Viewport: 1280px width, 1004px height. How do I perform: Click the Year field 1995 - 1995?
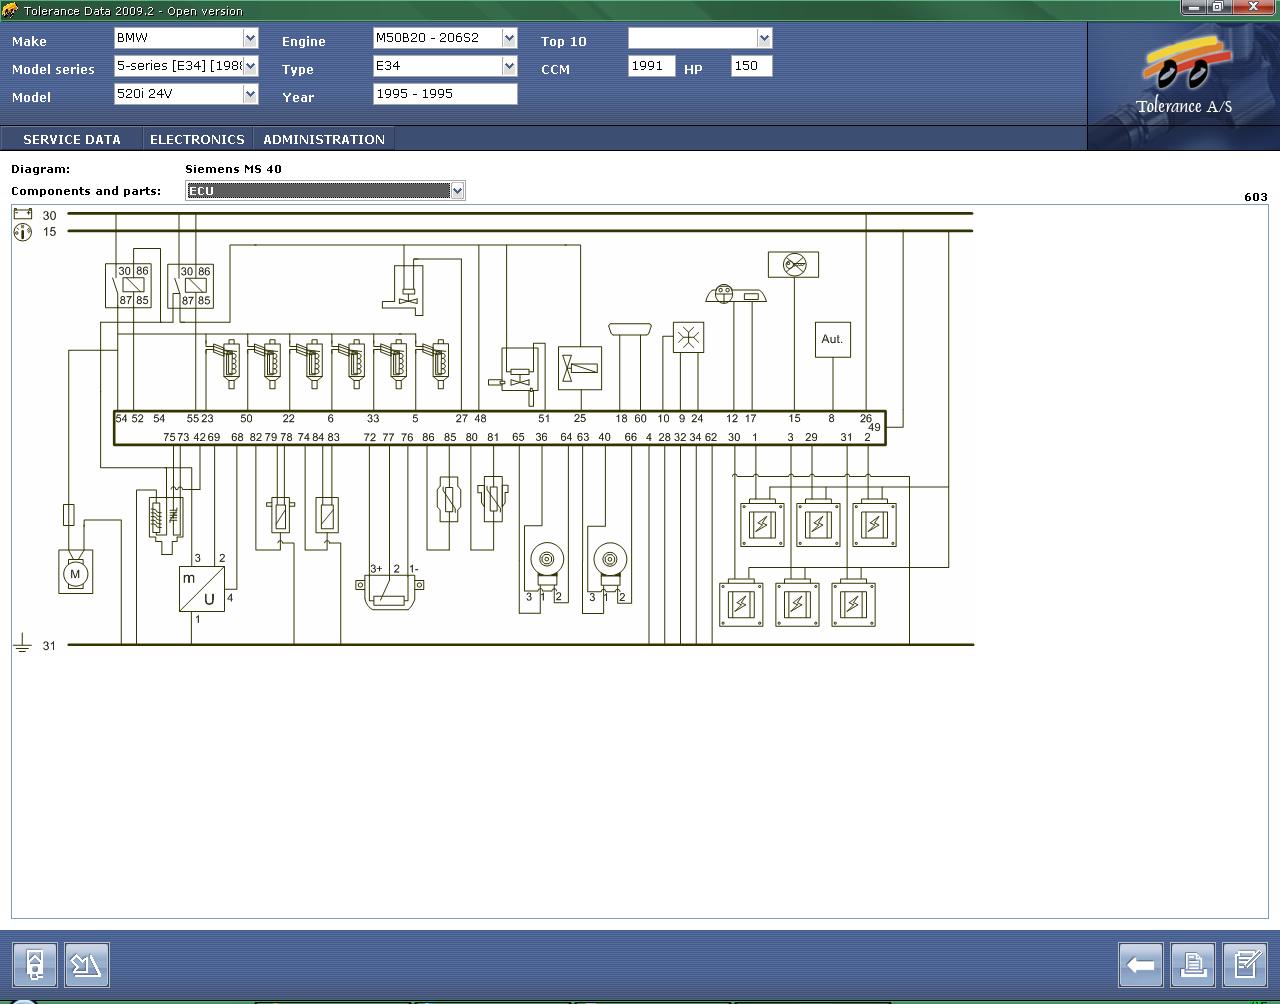445,94
